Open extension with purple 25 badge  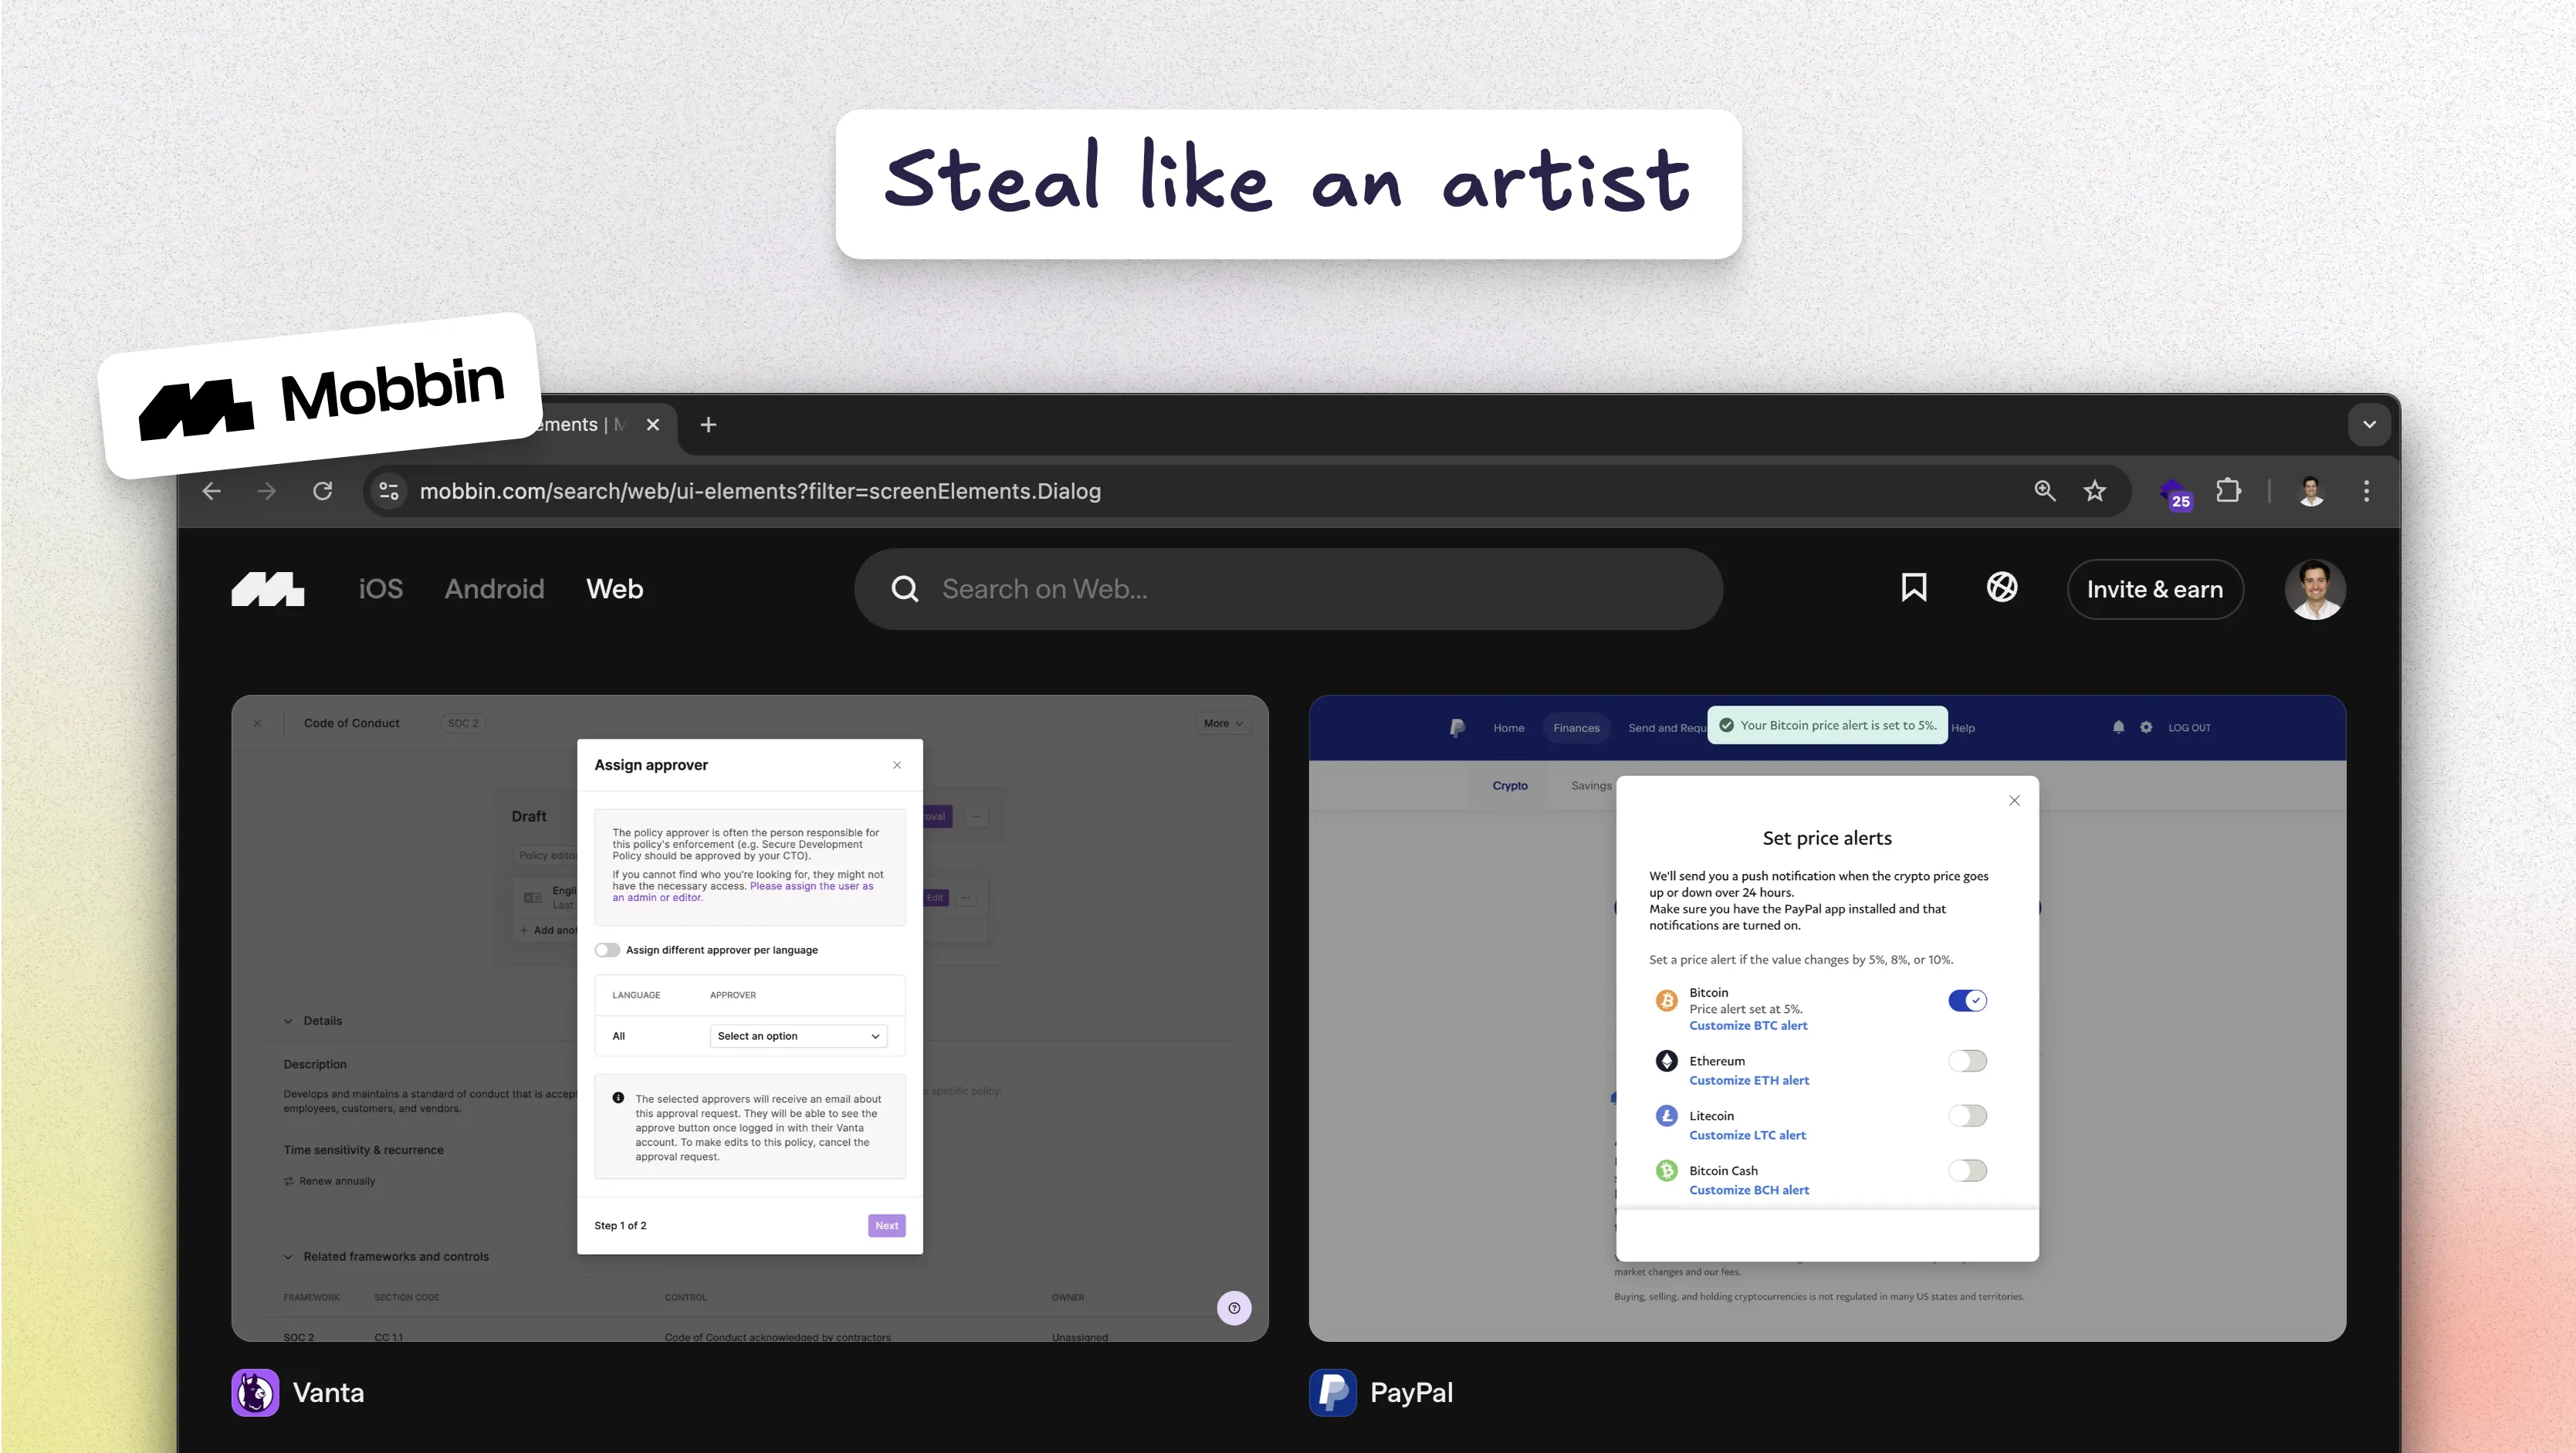(x=2176, y=493)
